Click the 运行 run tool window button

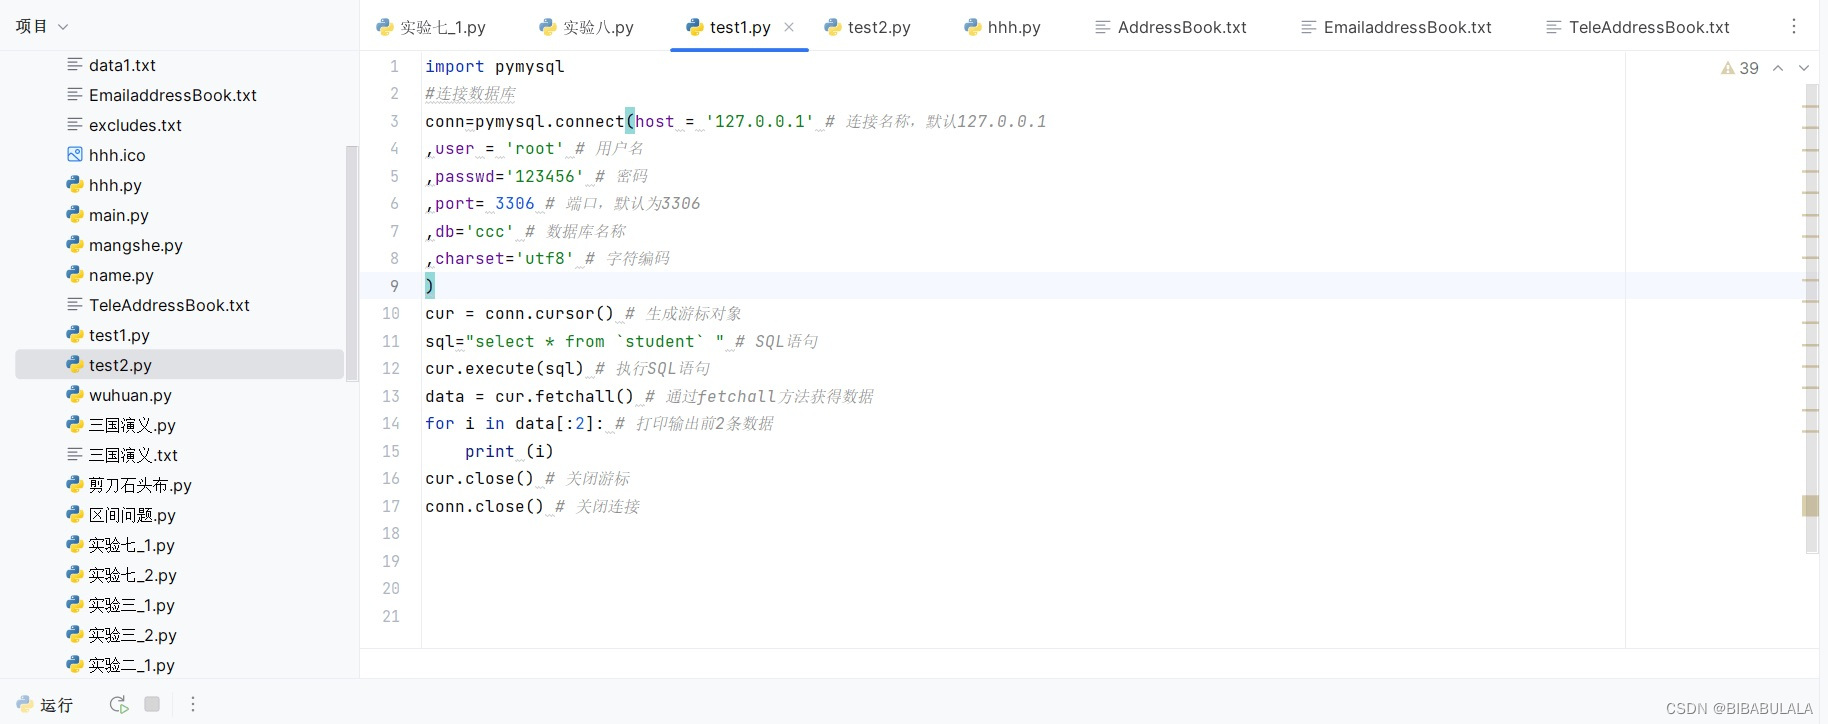click(x=45, y=704)
